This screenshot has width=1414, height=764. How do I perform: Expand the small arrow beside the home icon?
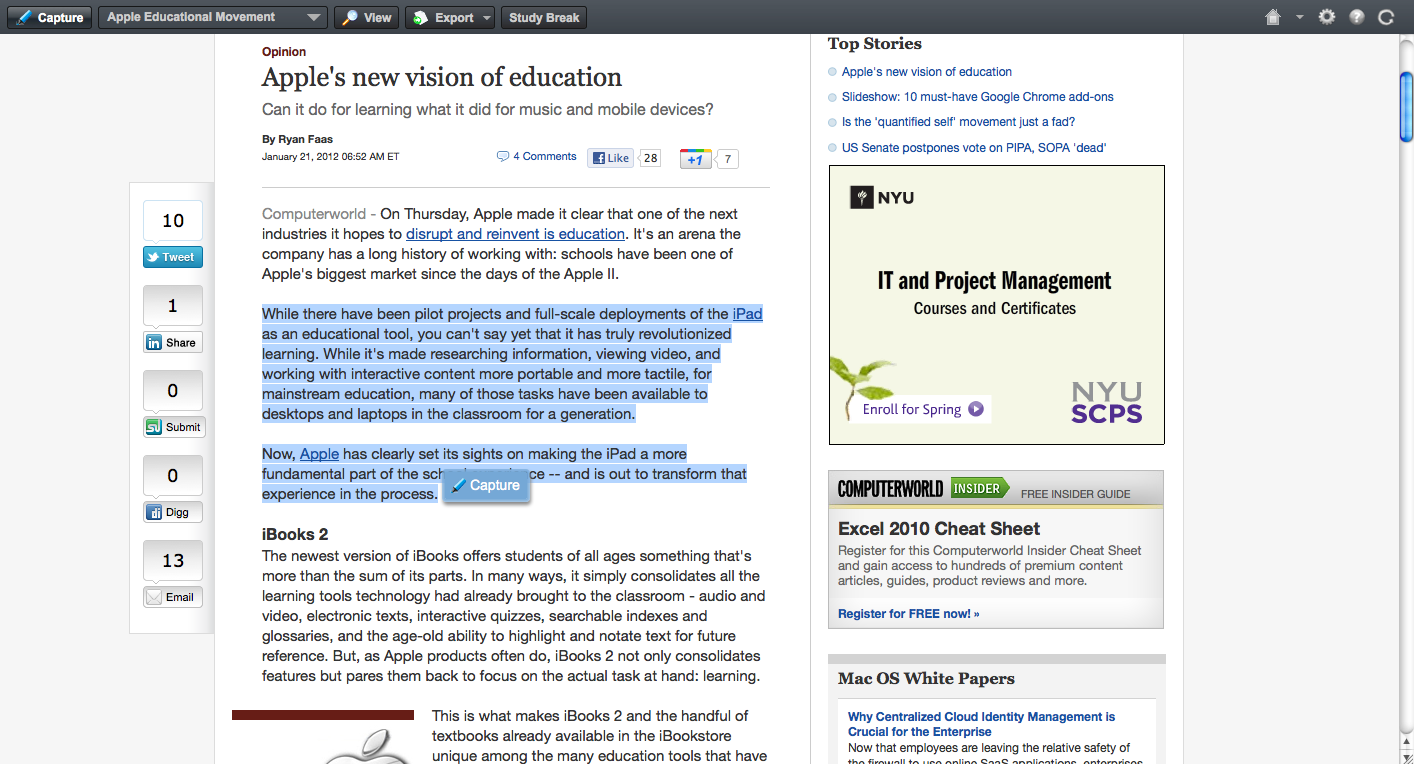click(1300, 17)
